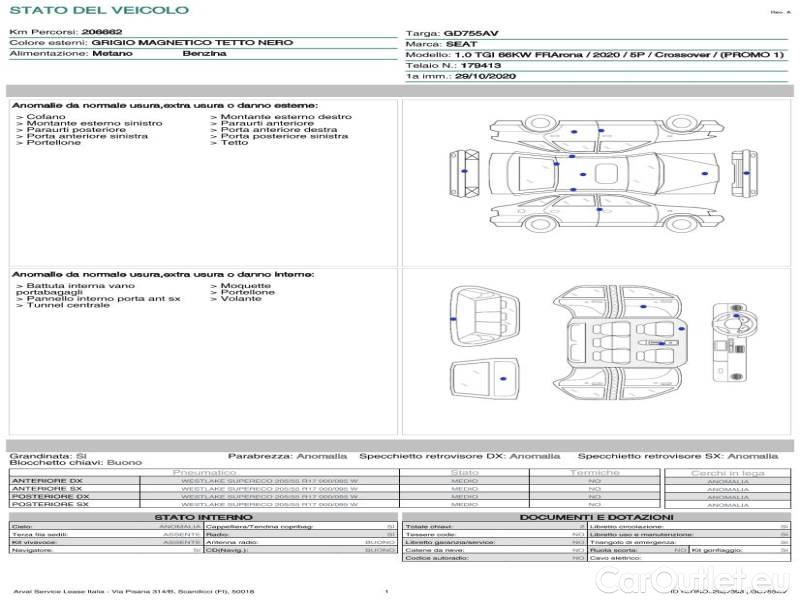Click the Pneumatico column header

(204, 472)
